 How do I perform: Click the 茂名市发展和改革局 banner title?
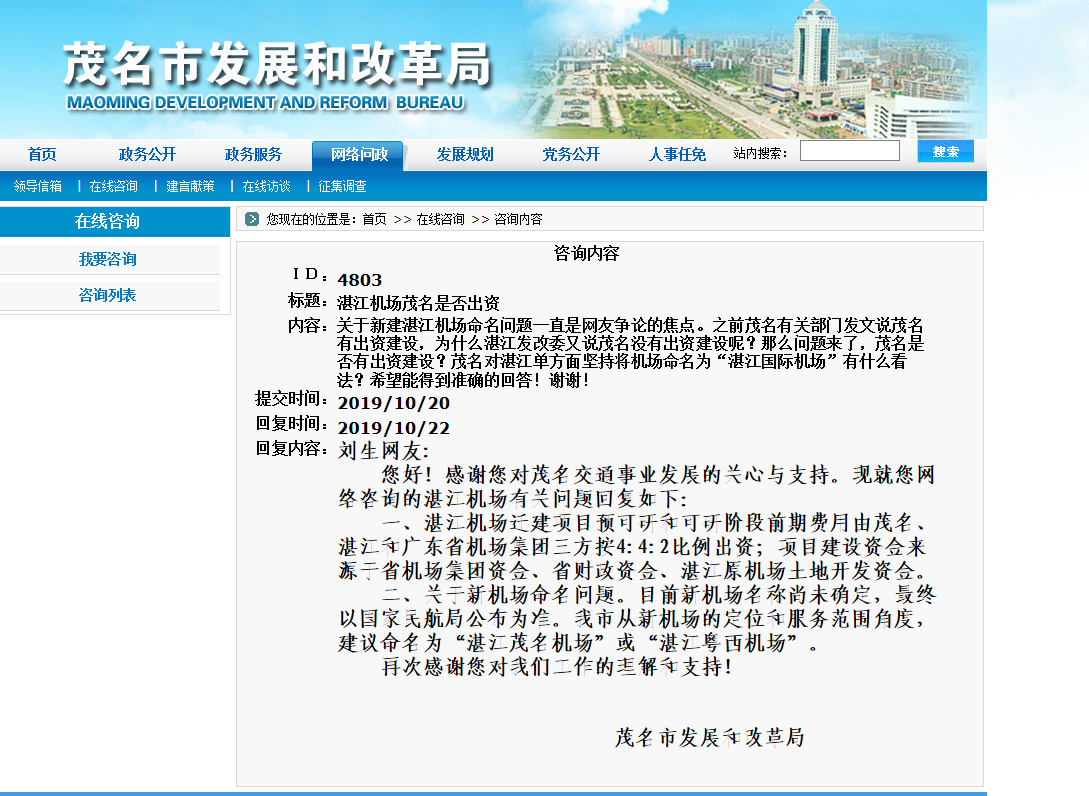tap(278, 65)
